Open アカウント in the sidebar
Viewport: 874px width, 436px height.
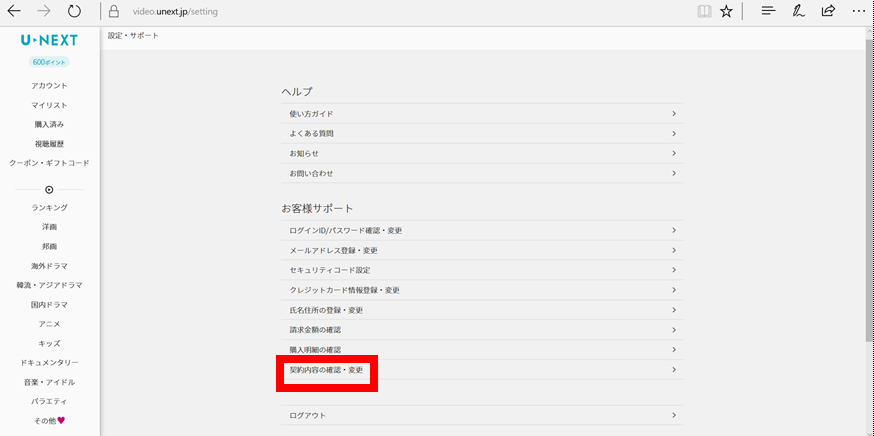[49, 86]
